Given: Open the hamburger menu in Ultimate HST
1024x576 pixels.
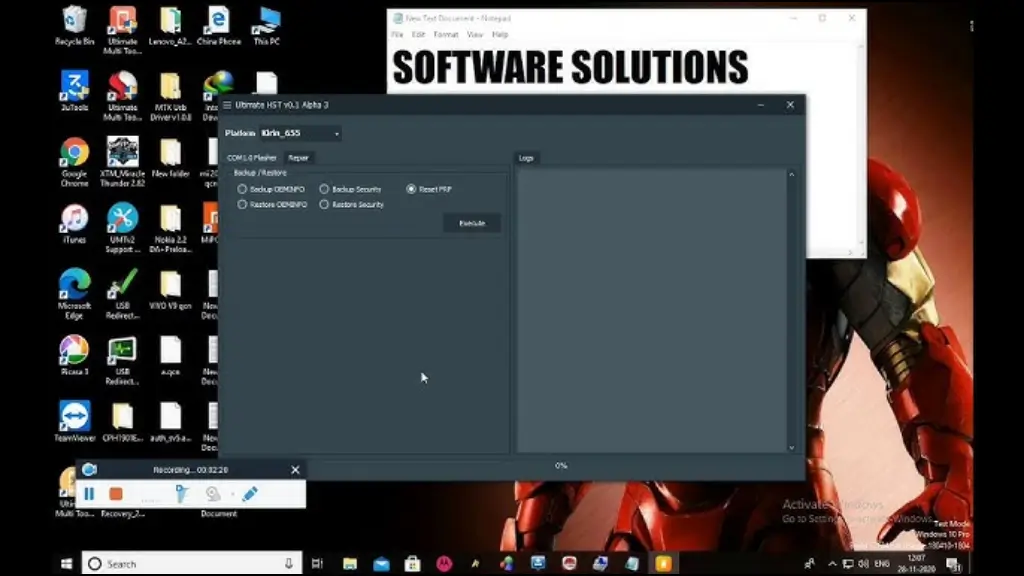Looking at the screenshot, I should [227, 105].
